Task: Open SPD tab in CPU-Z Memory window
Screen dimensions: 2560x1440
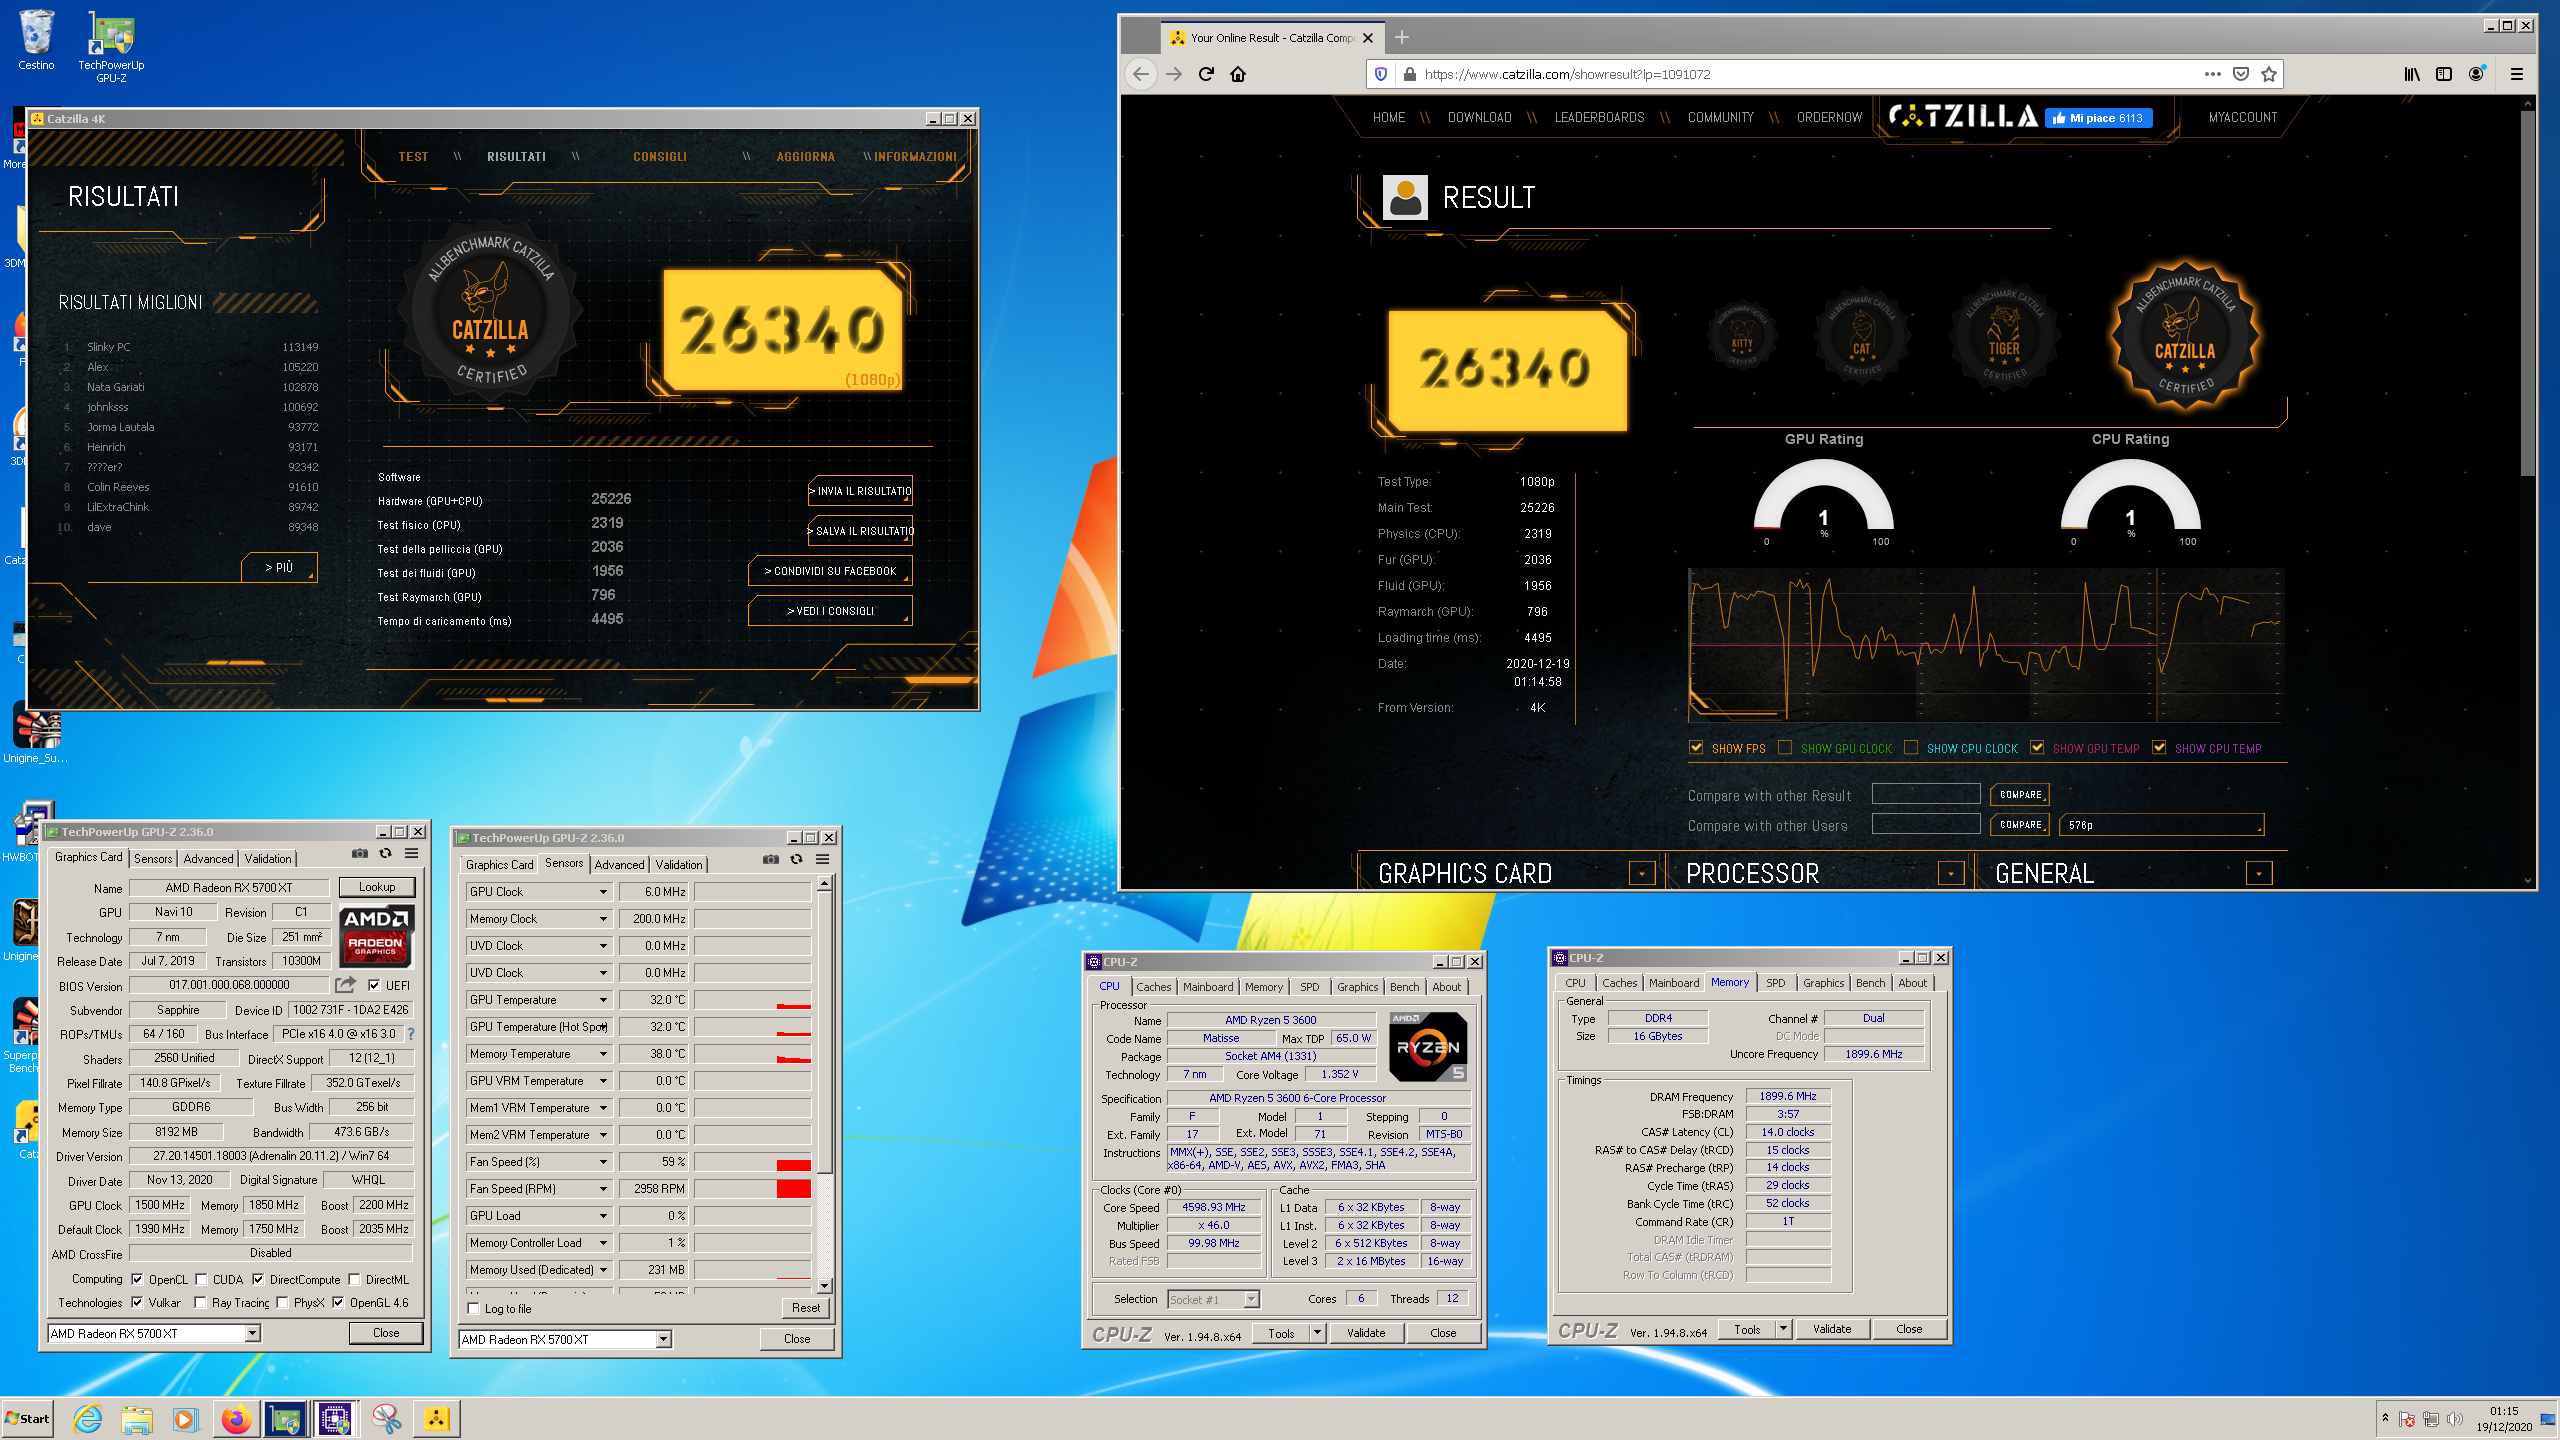Action: pos(1775,982)
